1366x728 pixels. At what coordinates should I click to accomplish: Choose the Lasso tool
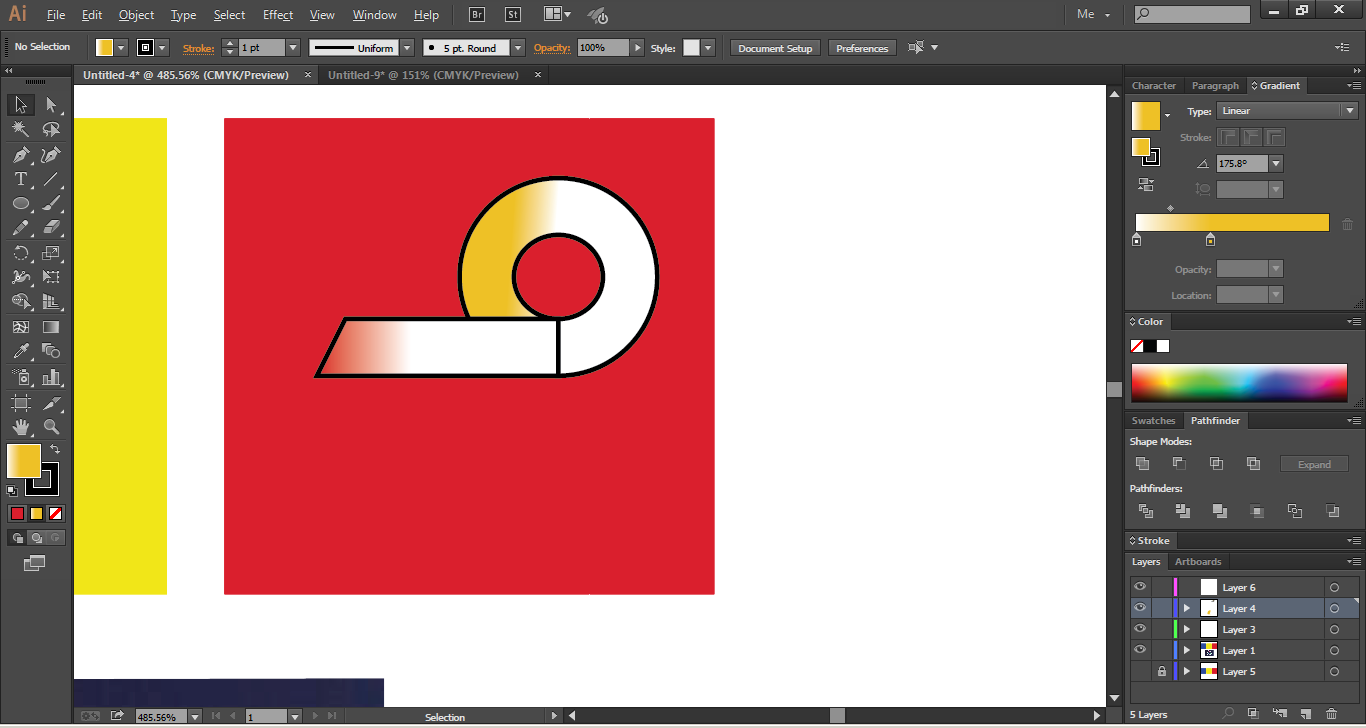(x=52, y=130)
